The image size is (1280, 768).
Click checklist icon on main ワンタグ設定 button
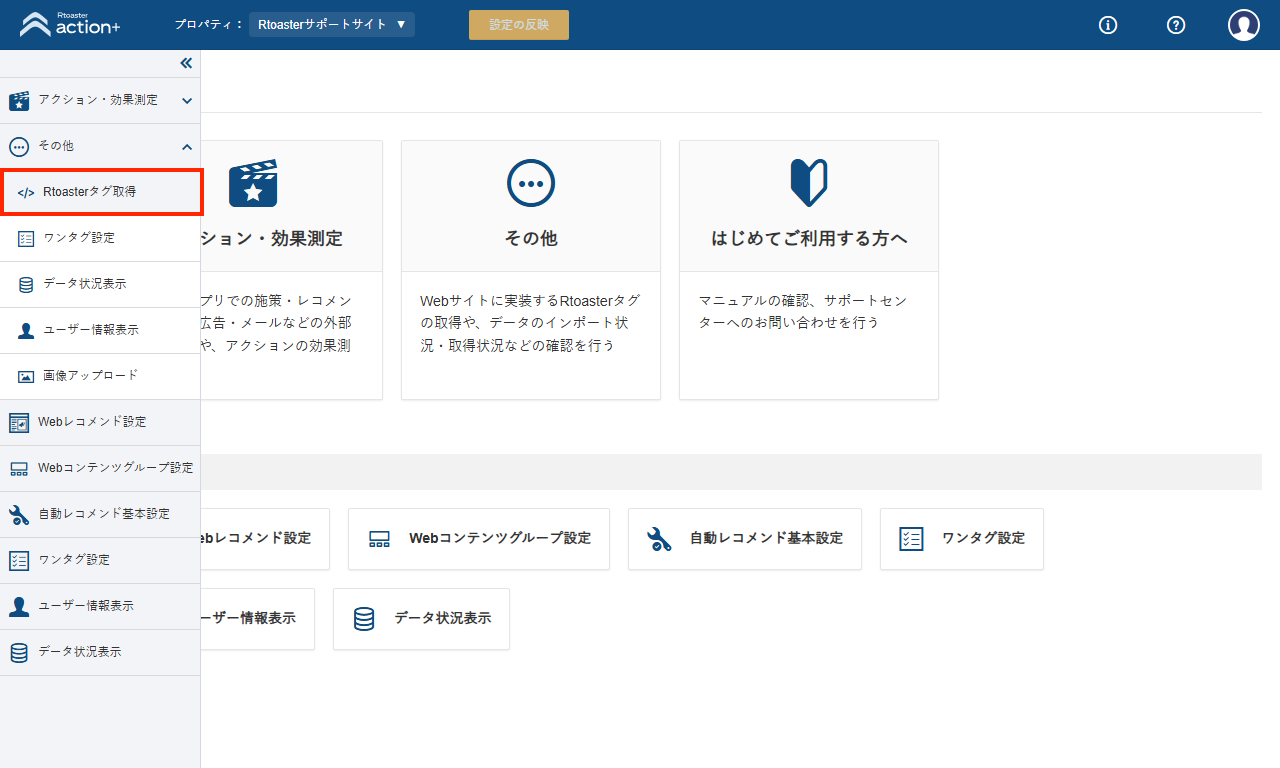911,539
